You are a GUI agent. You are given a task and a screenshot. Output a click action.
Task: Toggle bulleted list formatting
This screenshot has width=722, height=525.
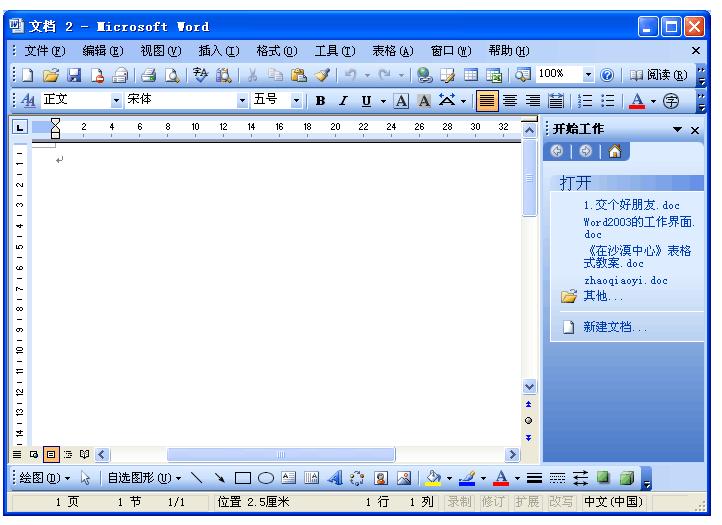[x=608, y=100]
